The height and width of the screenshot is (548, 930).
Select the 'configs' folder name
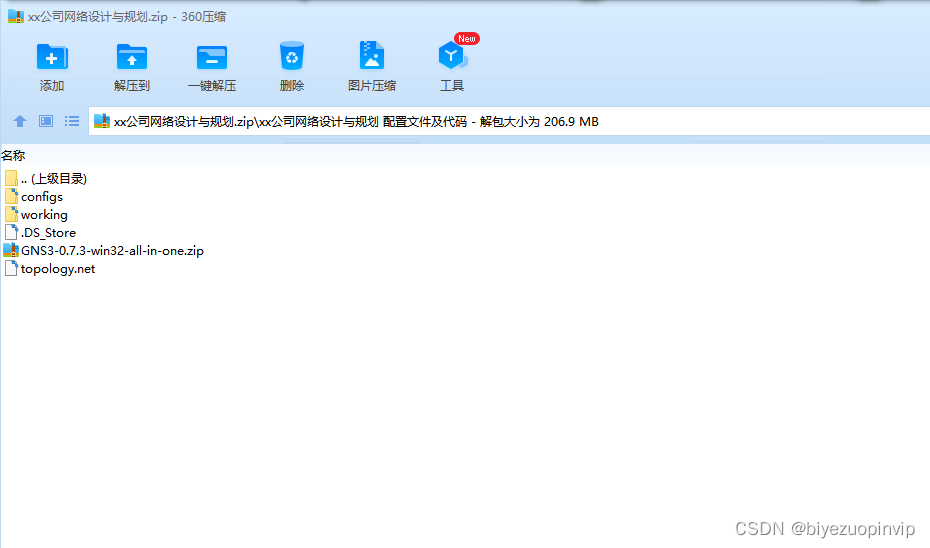click(42, 197)
